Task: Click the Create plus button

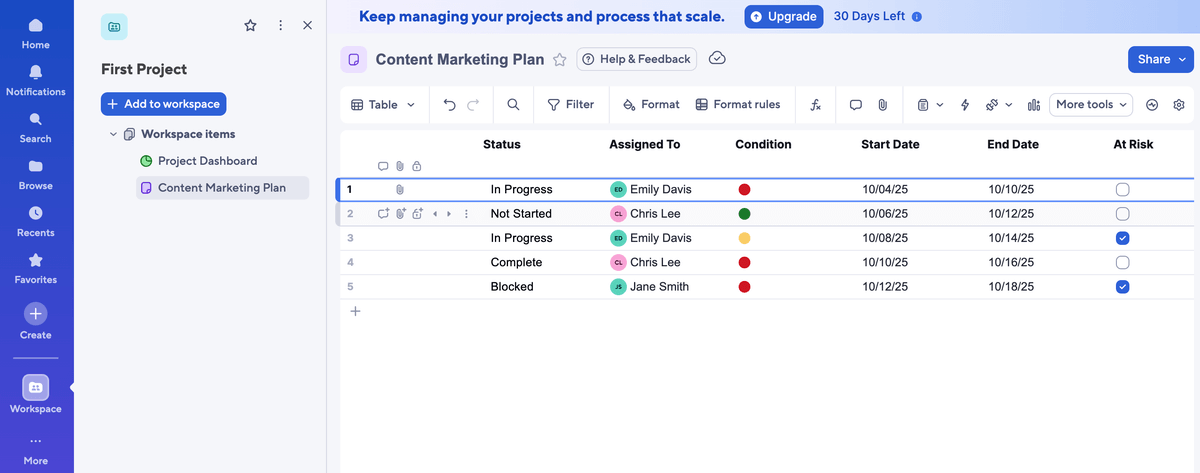Action: pyautogui.click(x=36, y=313)
